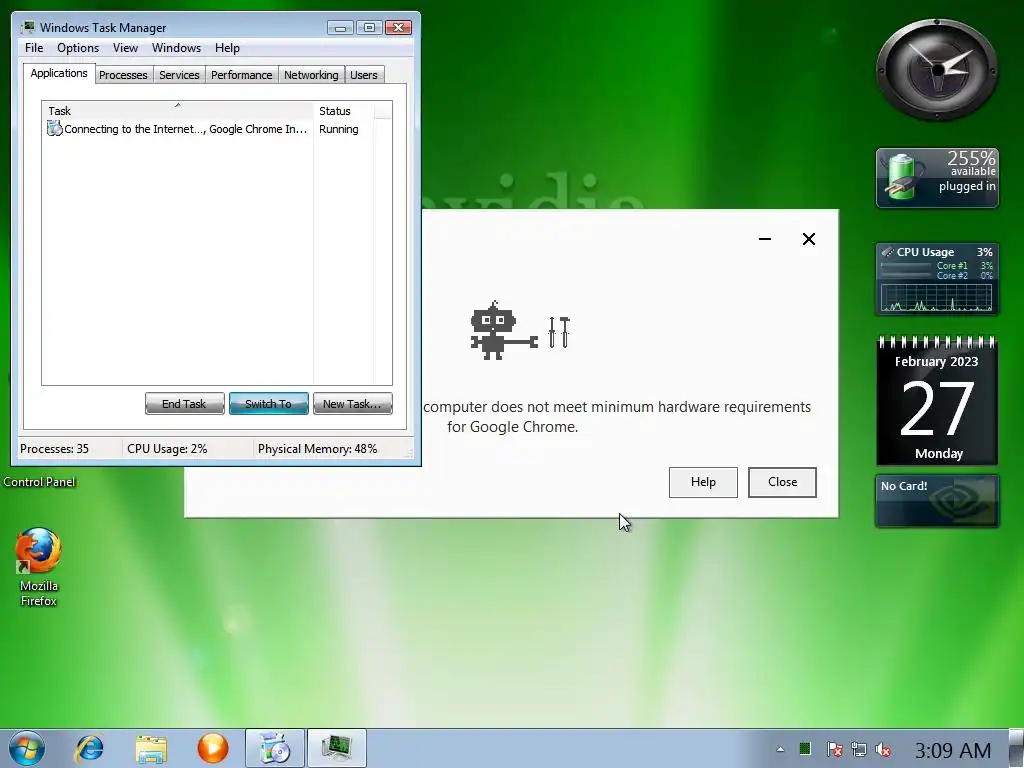Open the Windows Start menu orb

[26, 748]
